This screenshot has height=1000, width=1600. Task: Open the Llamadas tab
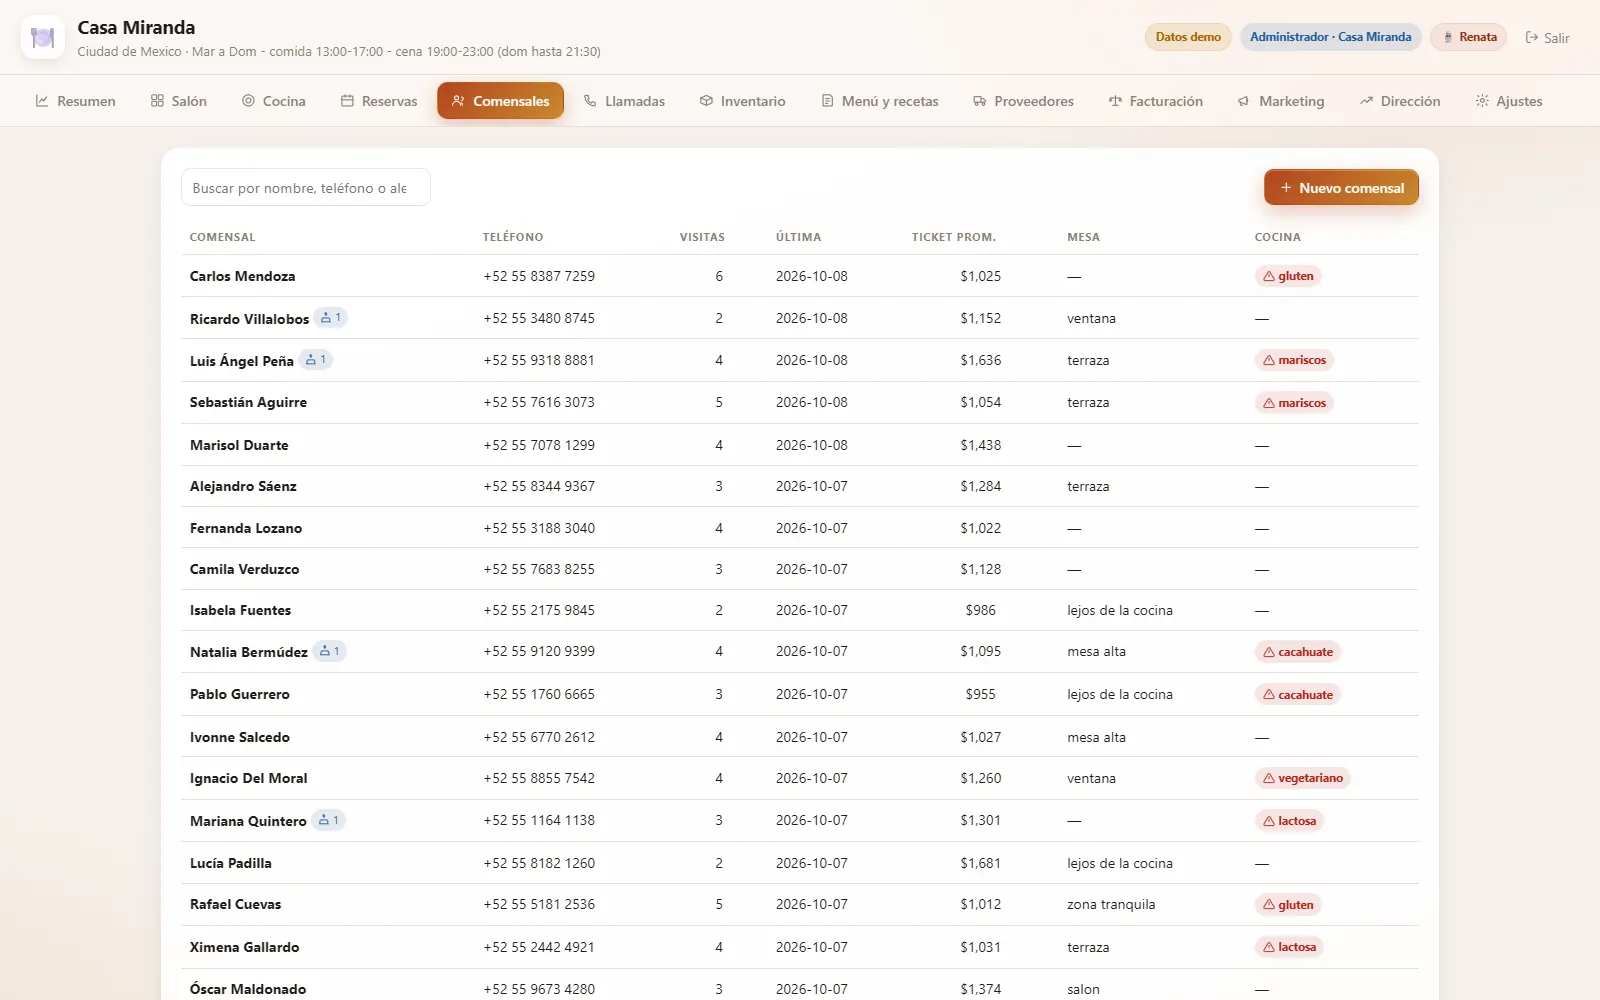pos(624,101)
